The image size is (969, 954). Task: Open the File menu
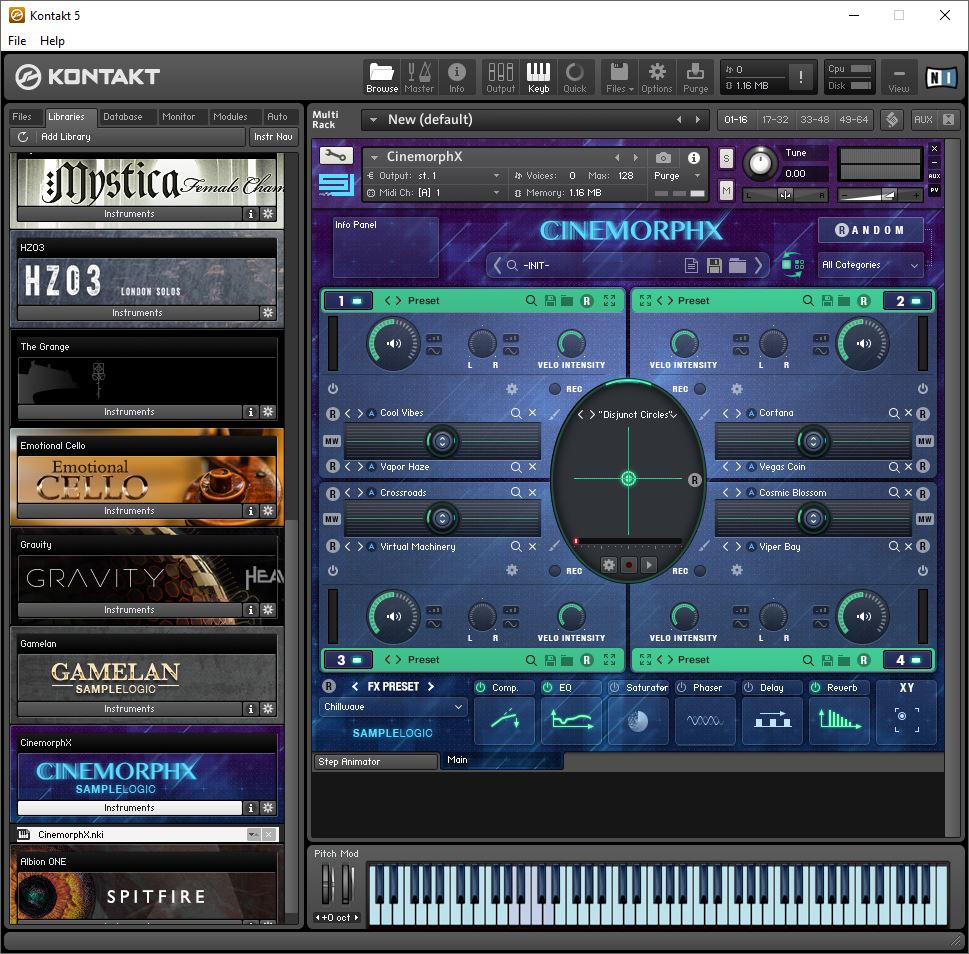pos(17,41)
